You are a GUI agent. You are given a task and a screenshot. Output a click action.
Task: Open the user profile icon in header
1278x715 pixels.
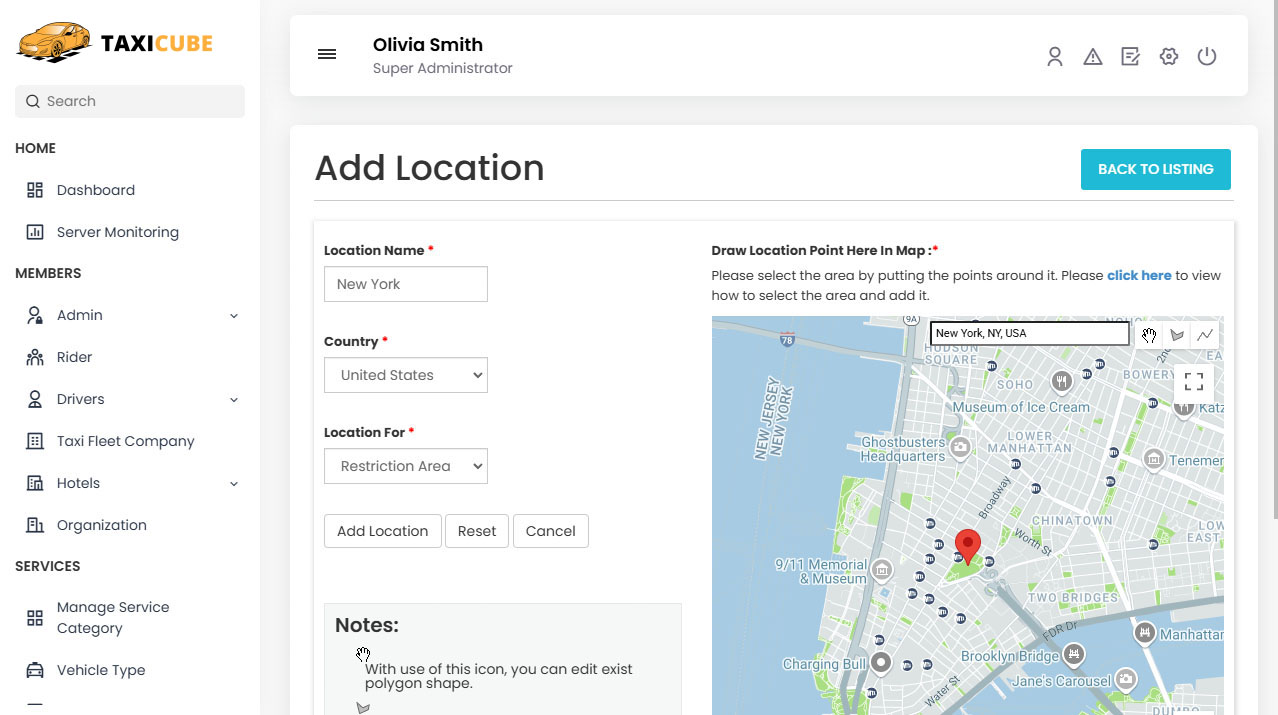tap(1054, 57)
